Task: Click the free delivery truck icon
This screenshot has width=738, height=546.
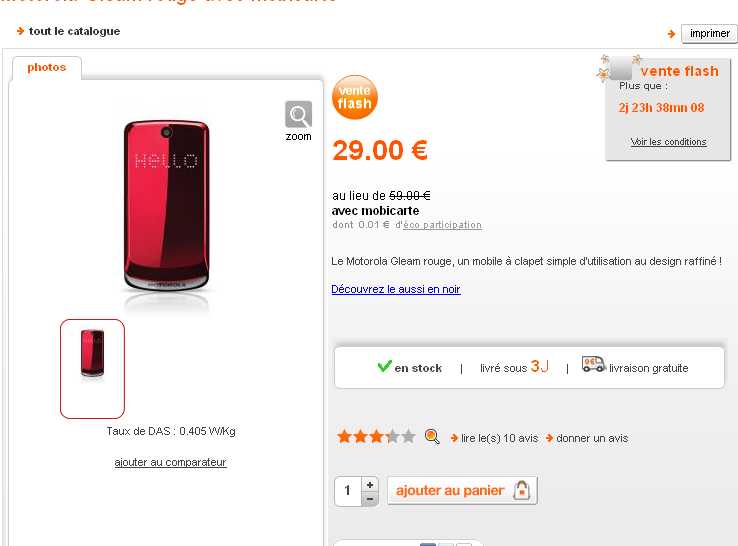Action: click(x=593, y=366)
